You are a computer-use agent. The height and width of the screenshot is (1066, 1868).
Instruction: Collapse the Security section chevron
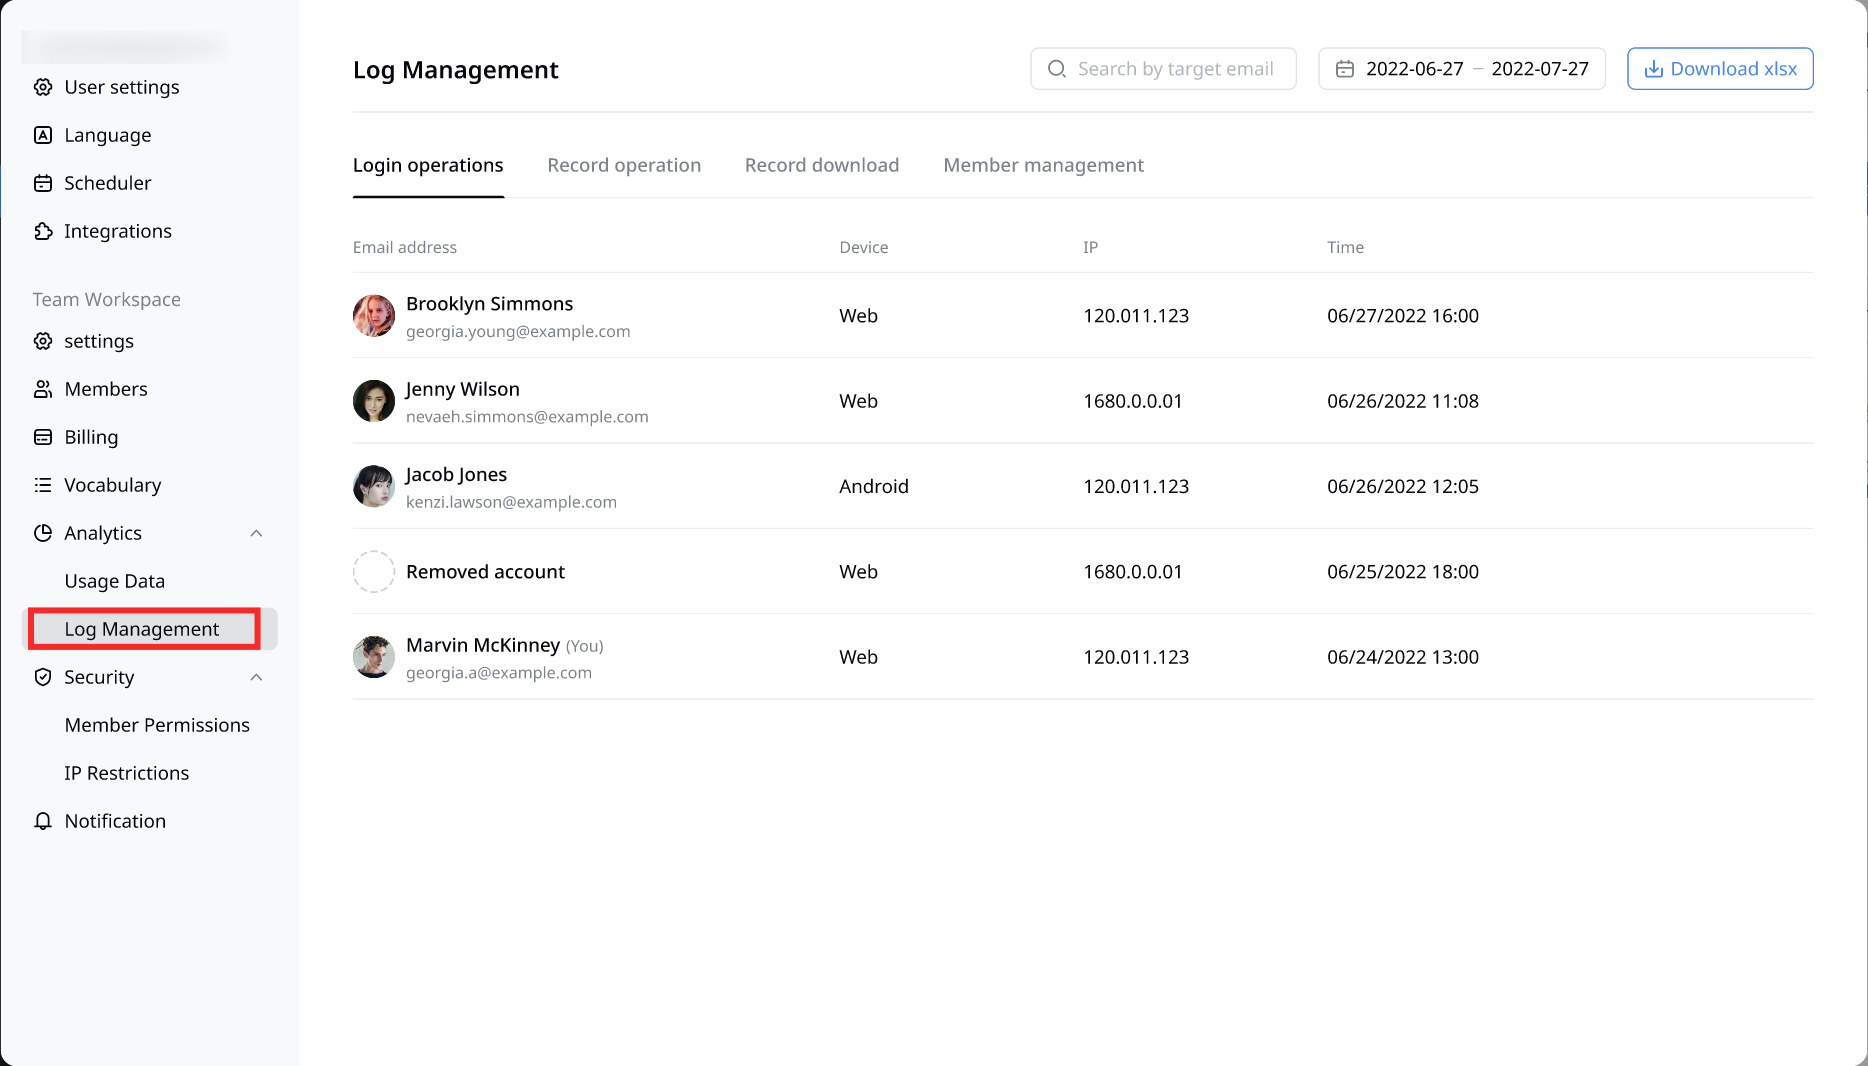[x=256, y=677]
